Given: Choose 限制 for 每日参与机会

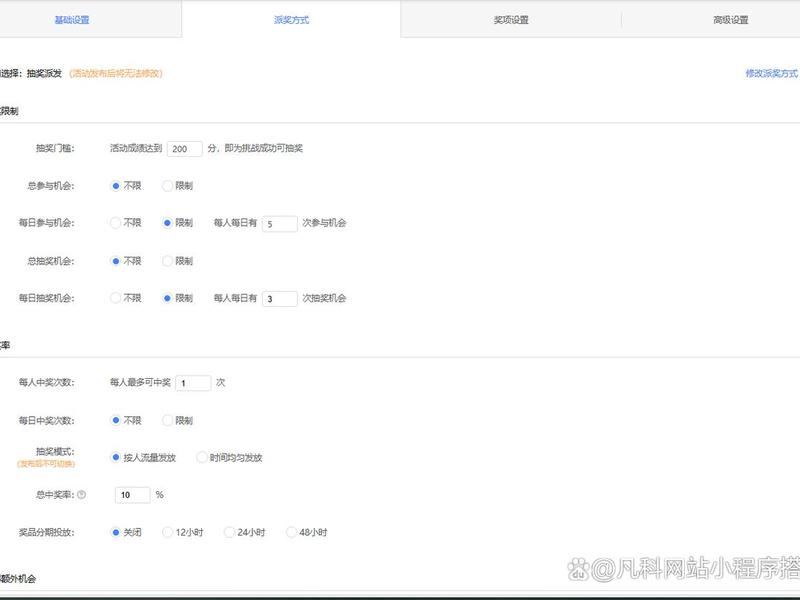Looking at the screenshot, I should [x=167, y=223].
